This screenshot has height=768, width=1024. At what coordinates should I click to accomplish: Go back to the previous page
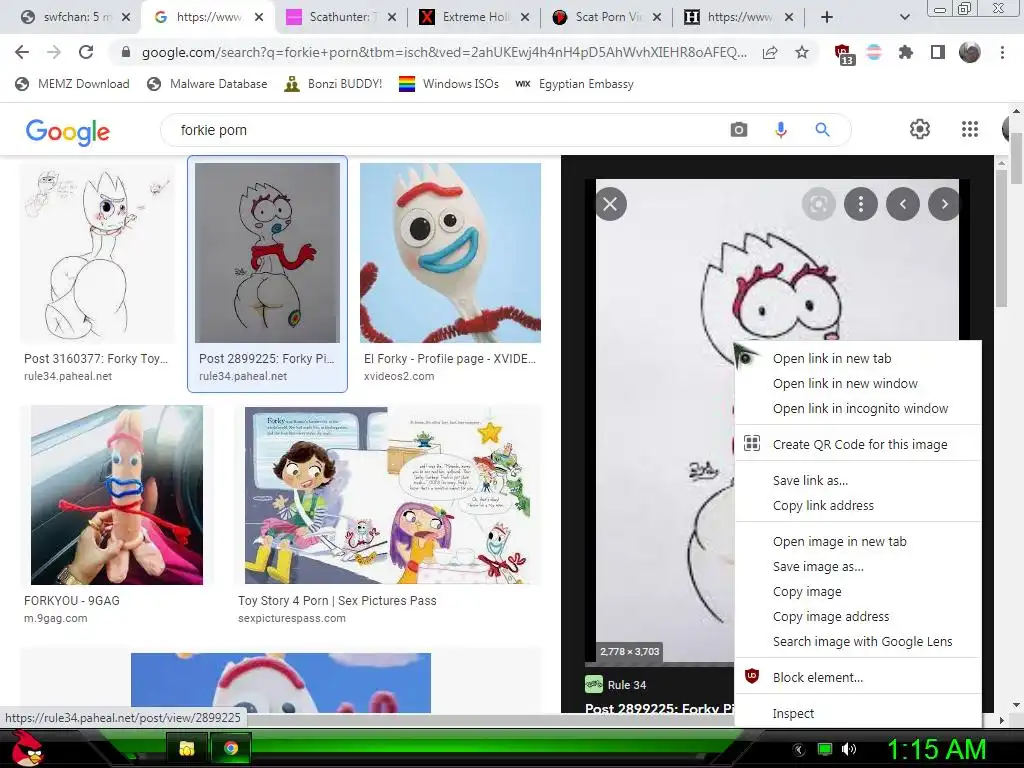pos(22,52)
